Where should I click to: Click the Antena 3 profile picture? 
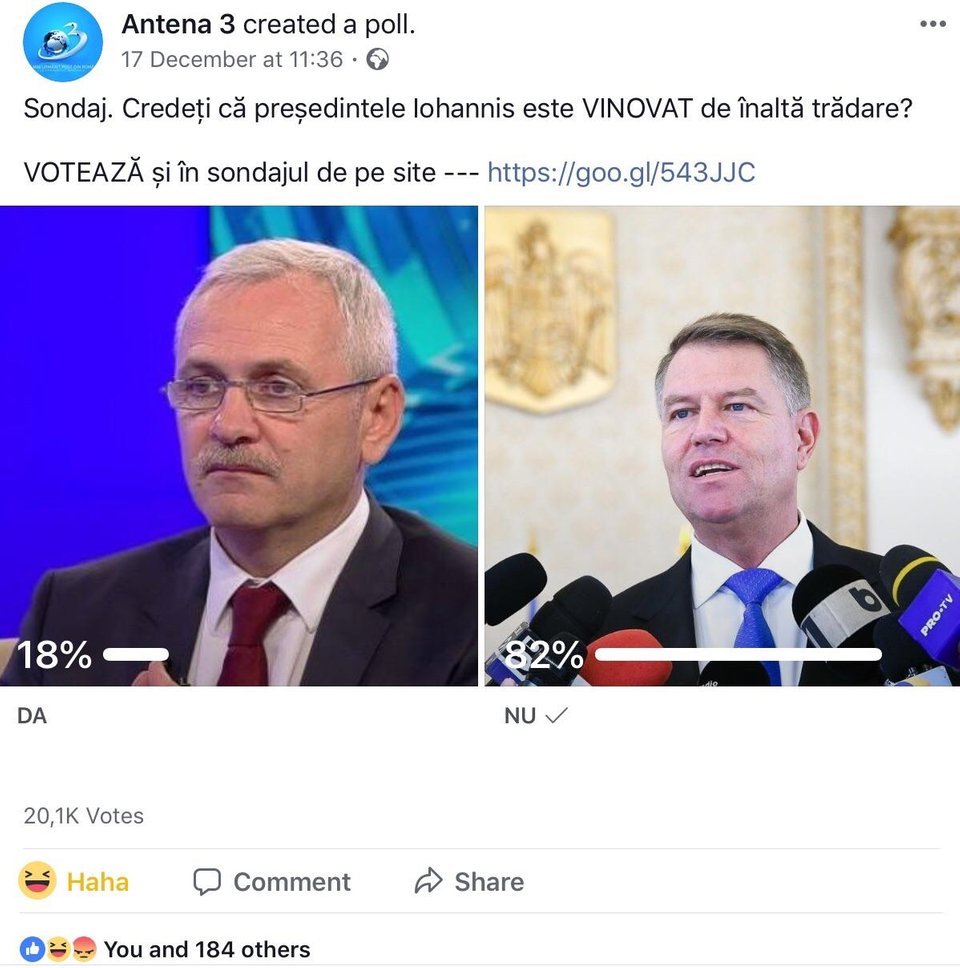click(62, 41)
